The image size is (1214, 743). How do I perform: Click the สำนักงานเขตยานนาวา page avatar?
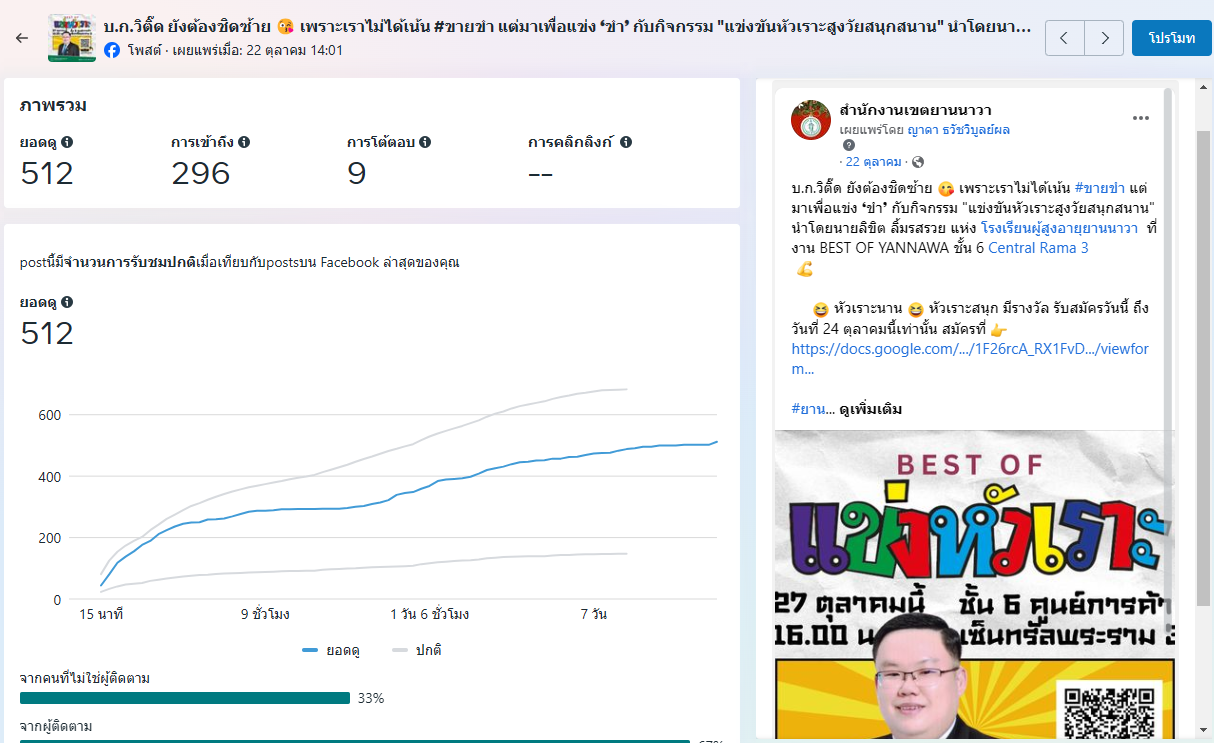811,120
